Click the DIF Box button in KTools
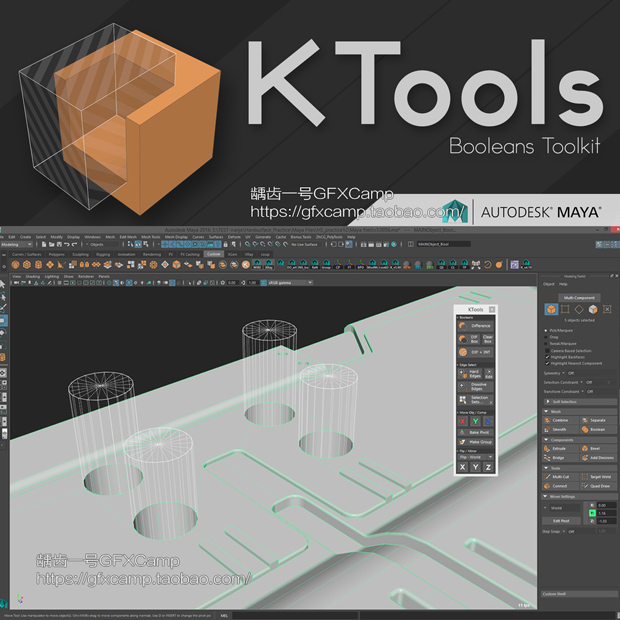 pos(469,339)
